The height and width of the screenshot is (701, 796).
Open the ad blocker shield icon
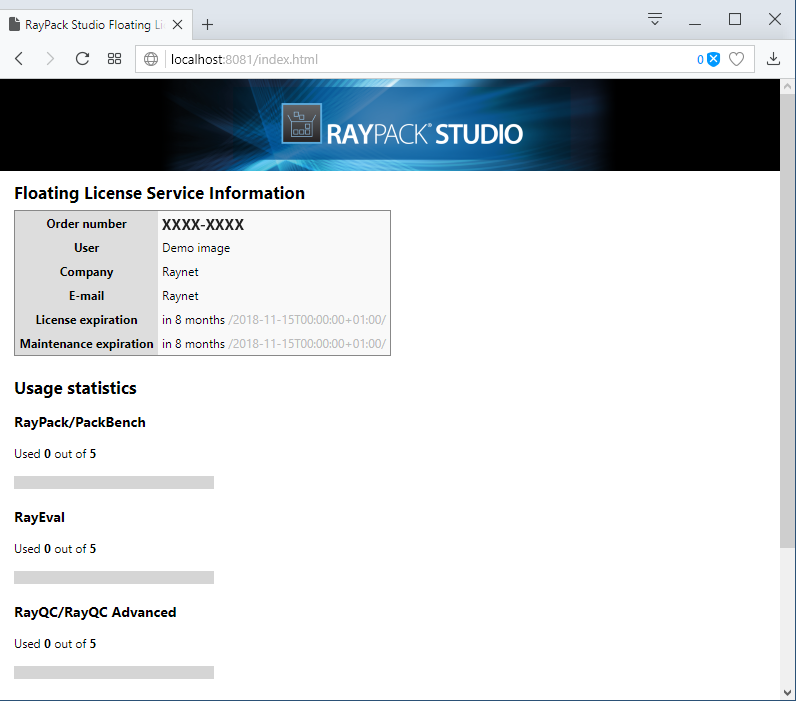click(x=713, y=59)
